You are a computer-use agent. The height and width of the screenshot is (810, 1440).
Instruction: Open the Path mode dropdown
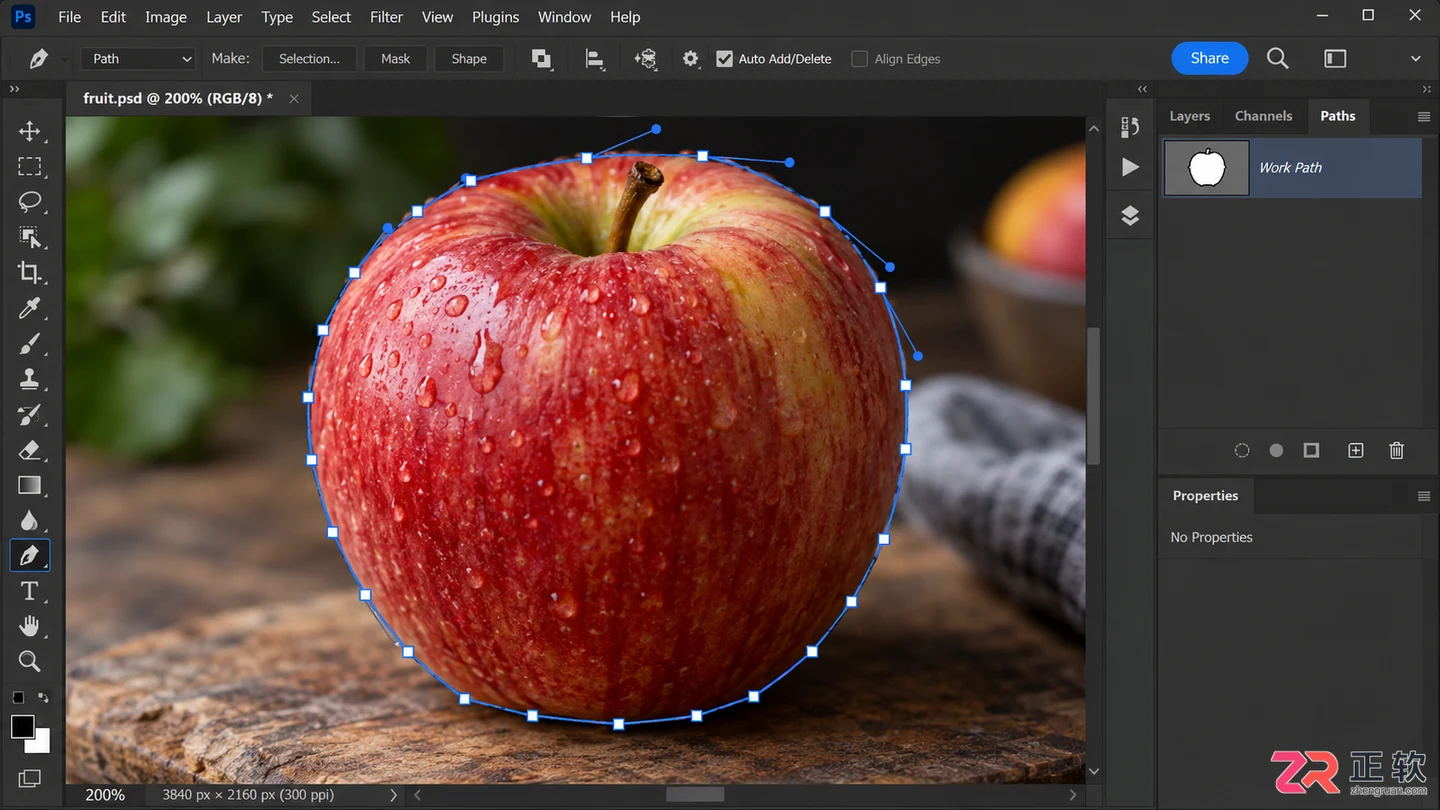[x=138, y=59]
